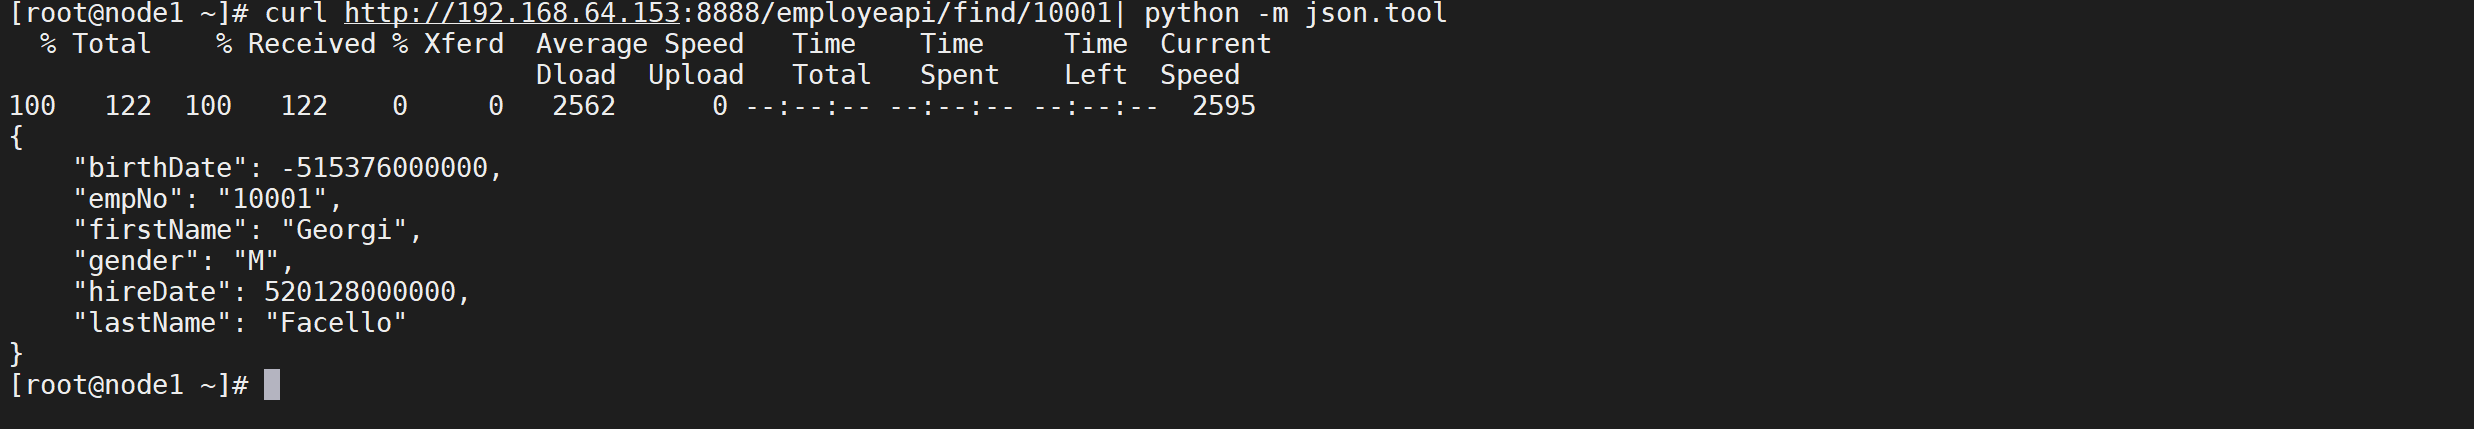Click the 2595 current speed value
The width and height of the screenshot is (2474, 429).
click(x=1223, y=106)
